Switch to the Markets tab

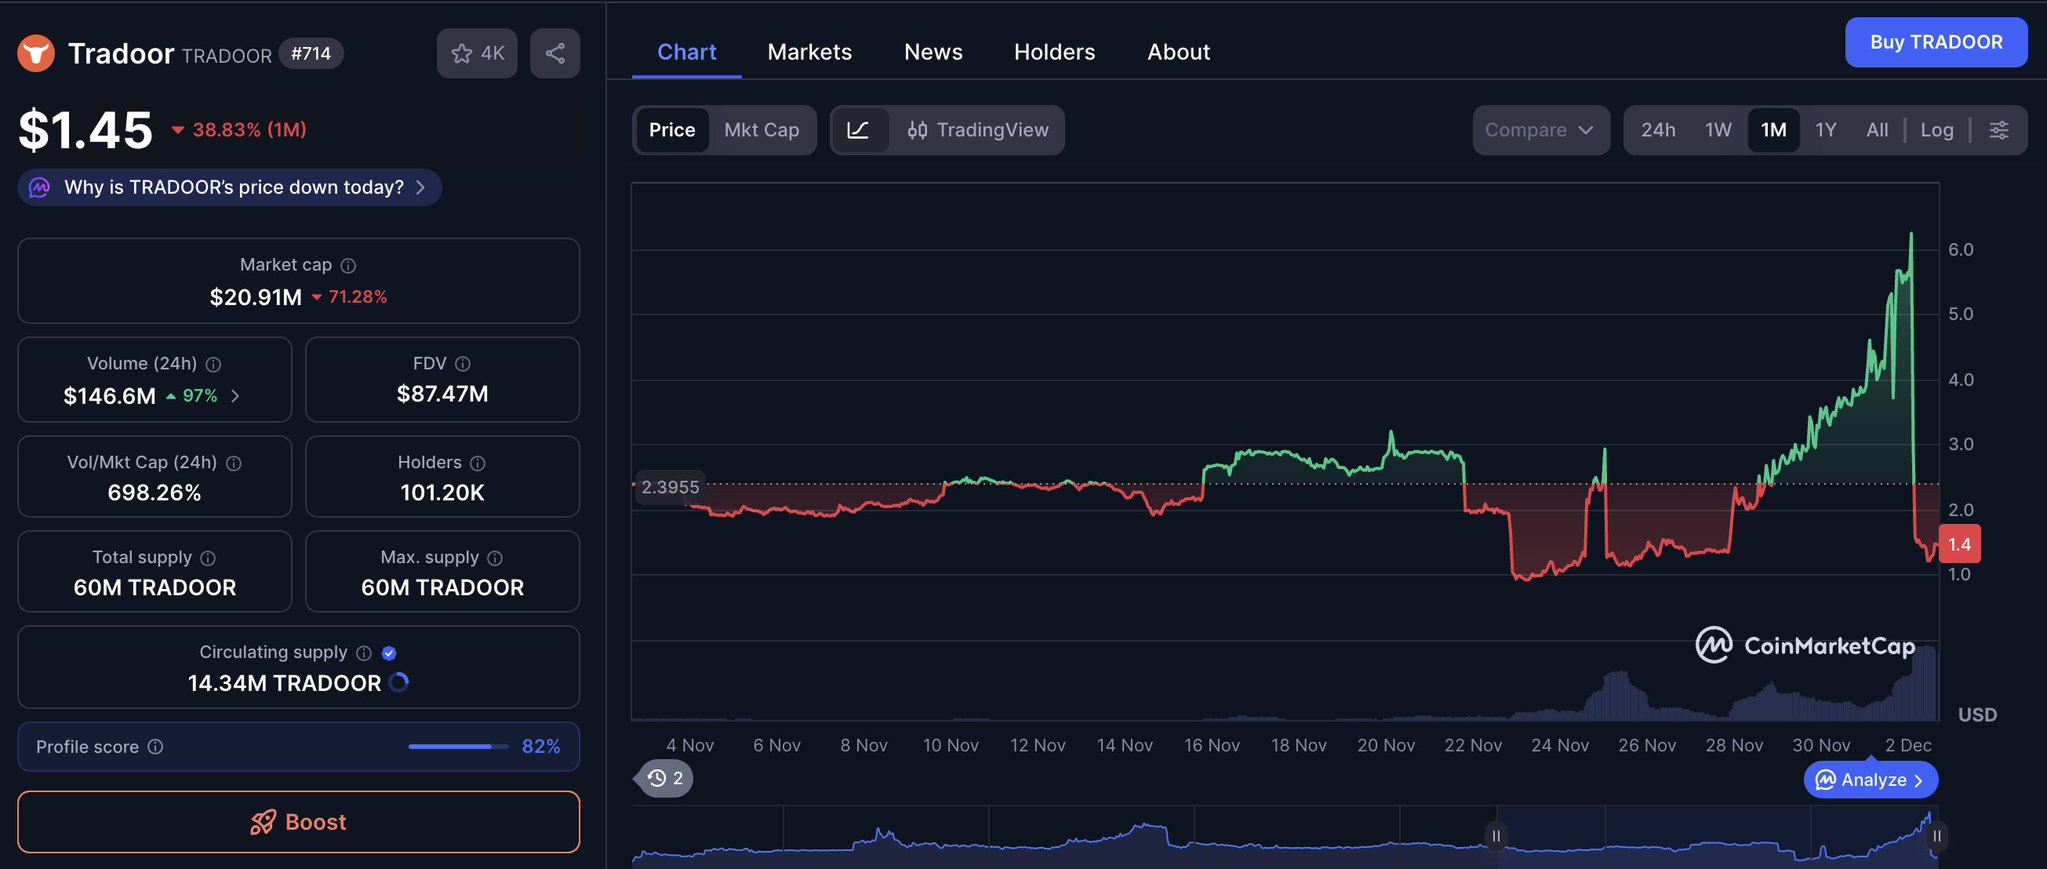[809, 52]
